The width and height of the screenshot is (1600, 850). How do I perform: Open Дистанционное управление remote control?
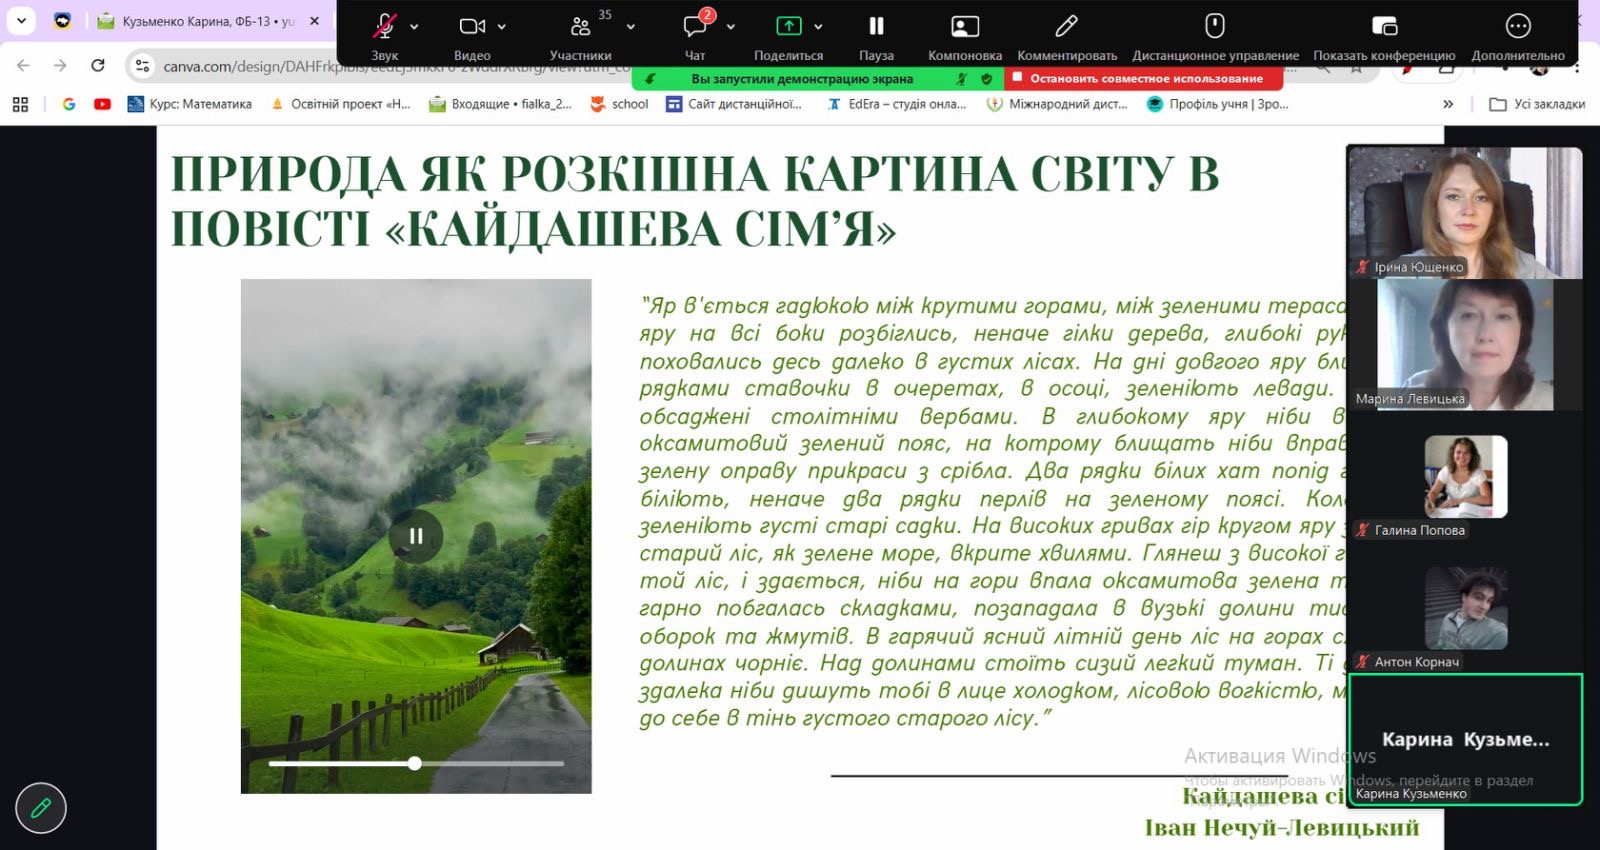click(x=1215, y=27)
